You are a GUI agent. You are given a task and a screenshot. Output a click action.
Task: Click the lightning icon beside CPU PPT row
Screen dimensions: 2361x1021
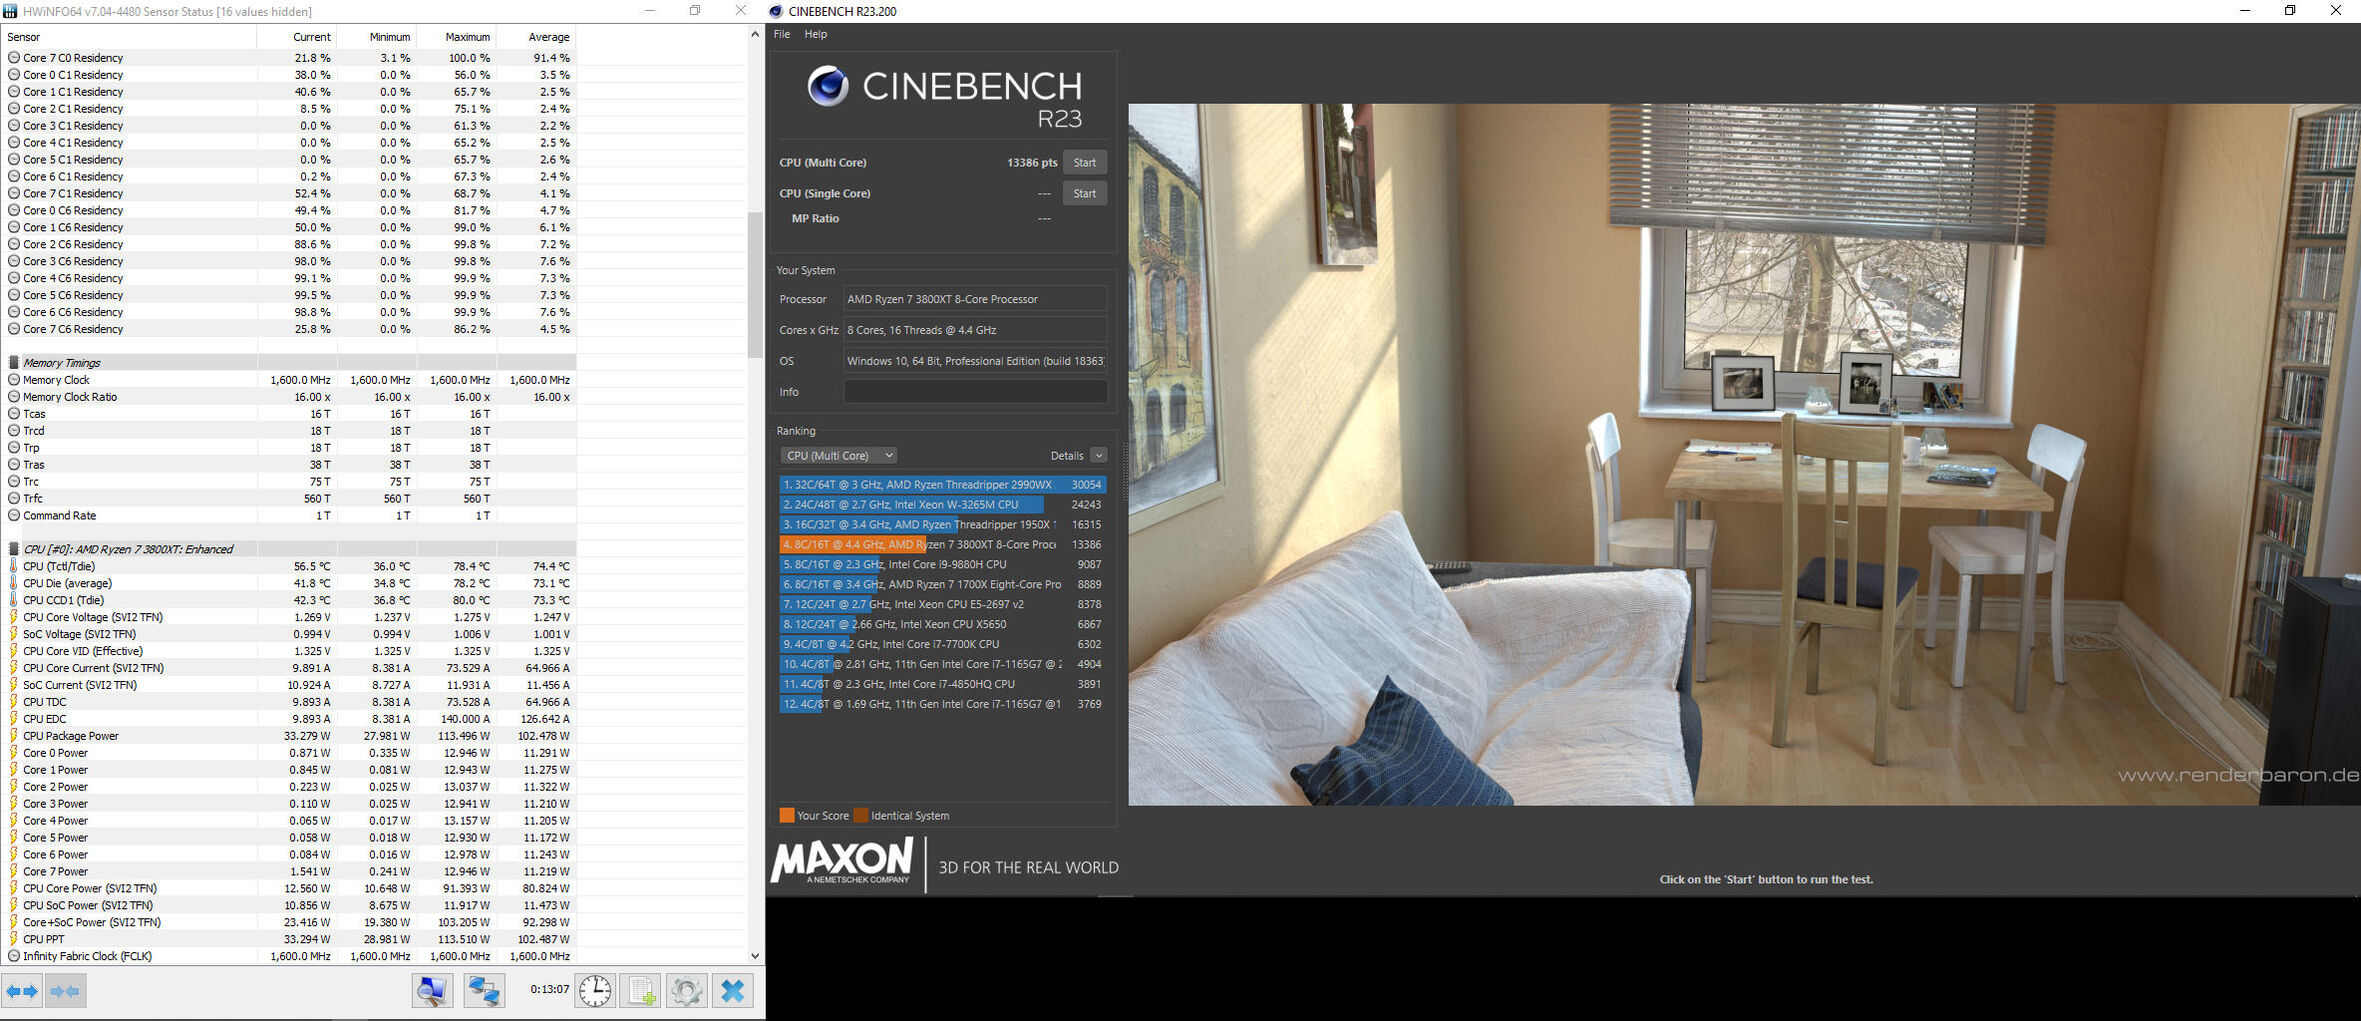pyautogui.click(x=13, y=939)
